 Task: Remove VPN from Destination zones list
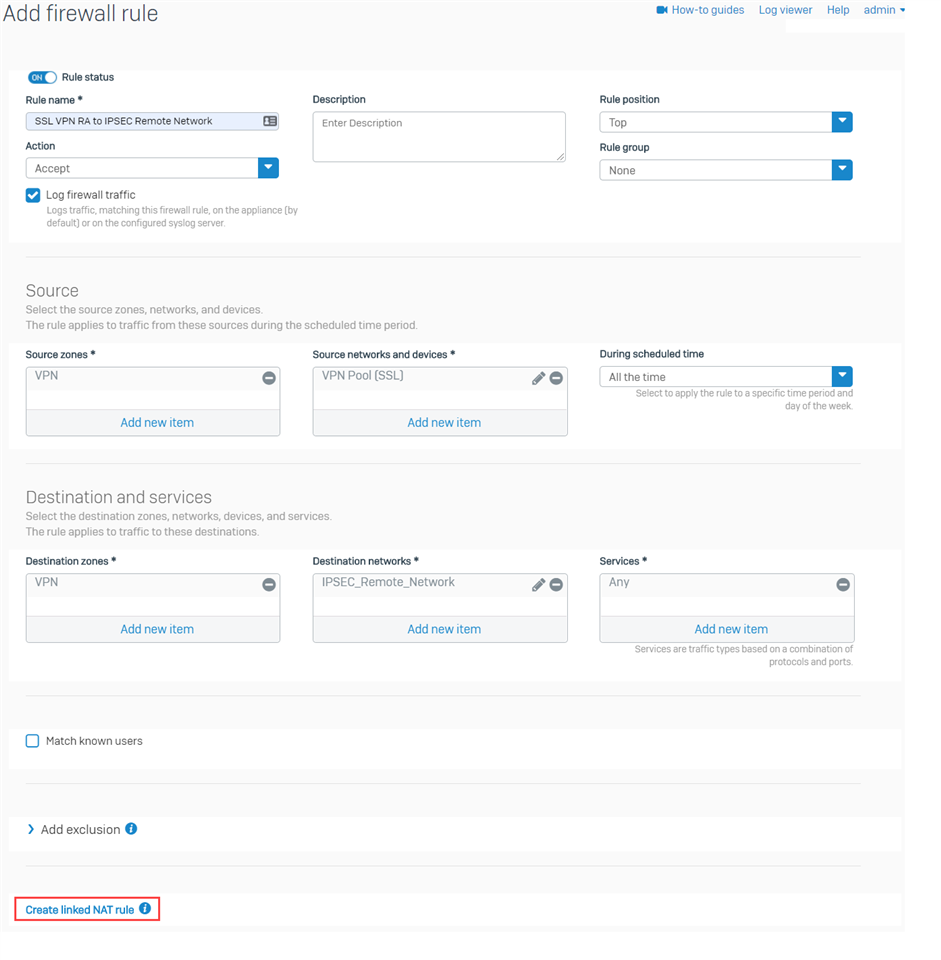tap(269, 585)
